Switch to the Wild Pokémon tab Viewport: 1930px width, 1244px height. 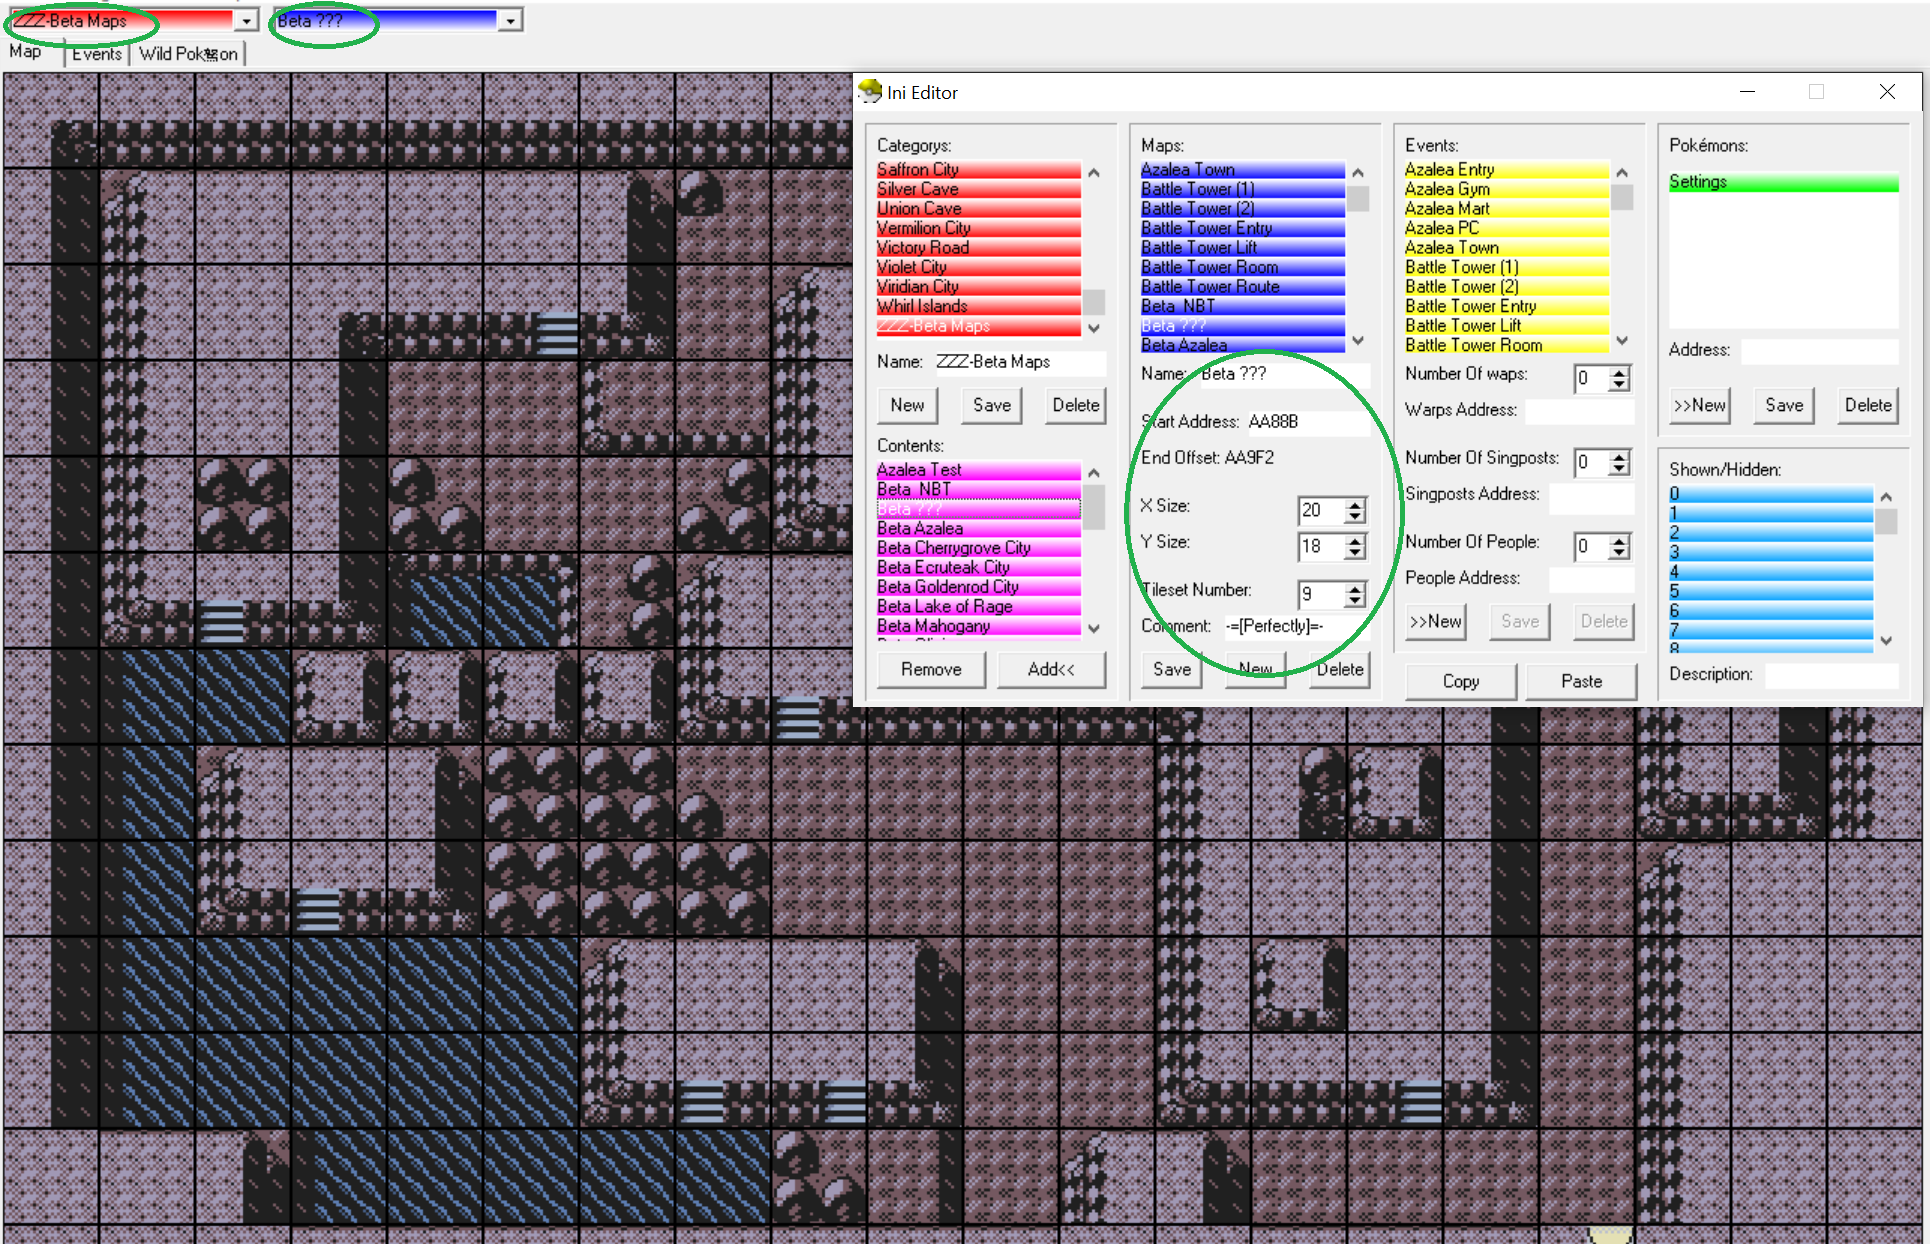[x=188, y=54]
